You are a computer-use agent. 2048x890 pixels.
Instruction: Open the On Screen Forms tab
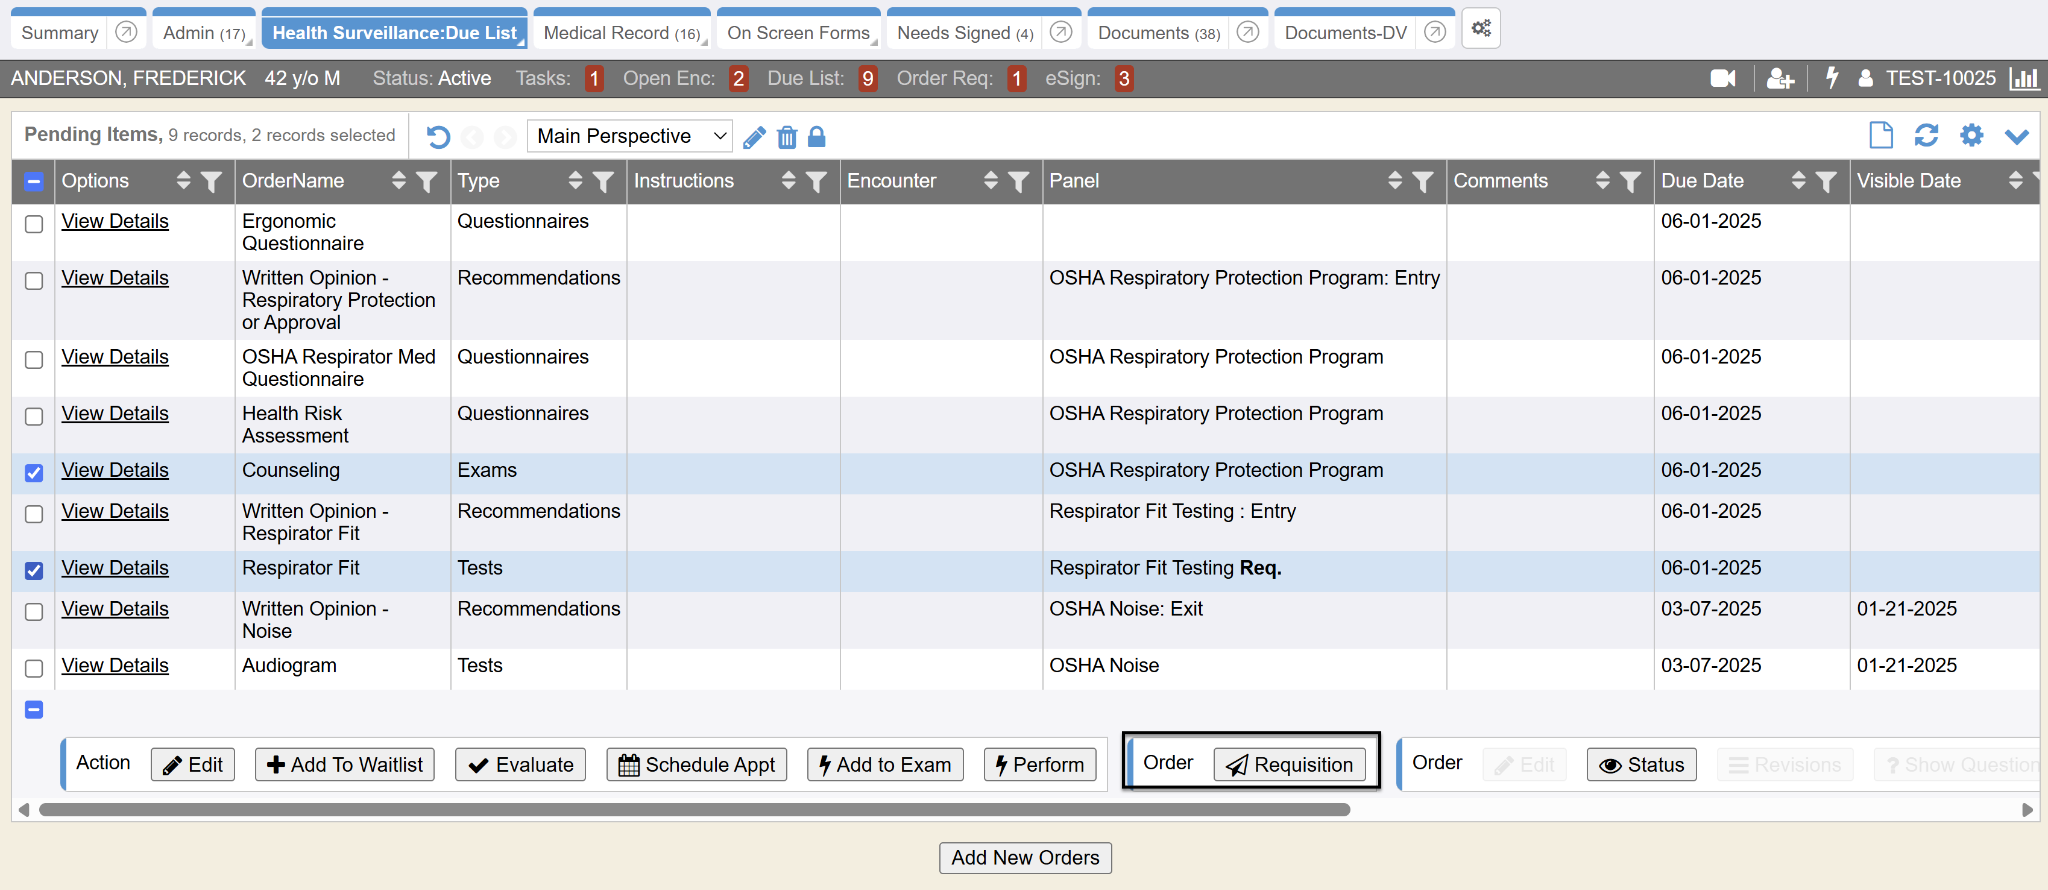(798, 33)
